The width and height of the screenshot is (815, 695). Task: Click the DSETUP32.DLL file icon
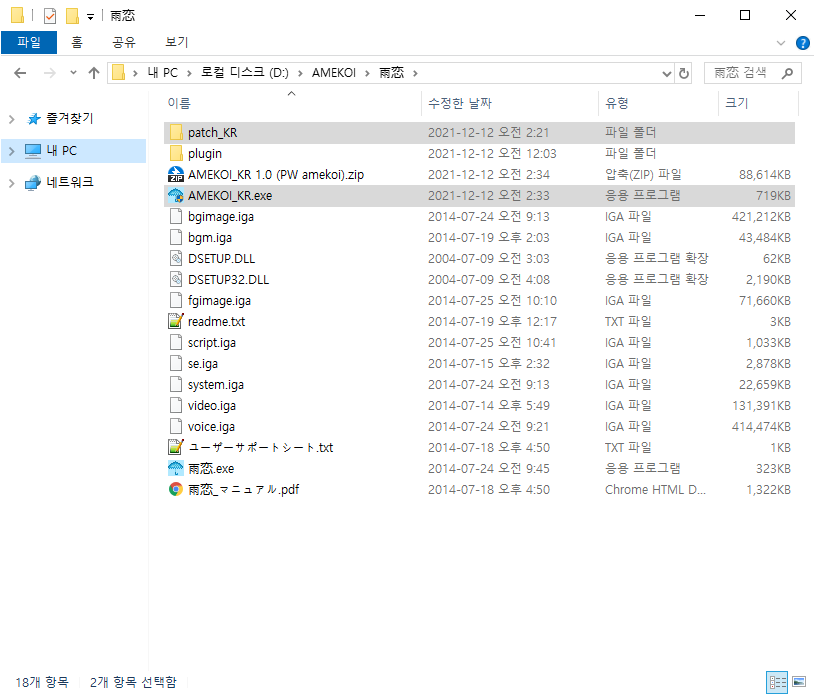[176, 279]
